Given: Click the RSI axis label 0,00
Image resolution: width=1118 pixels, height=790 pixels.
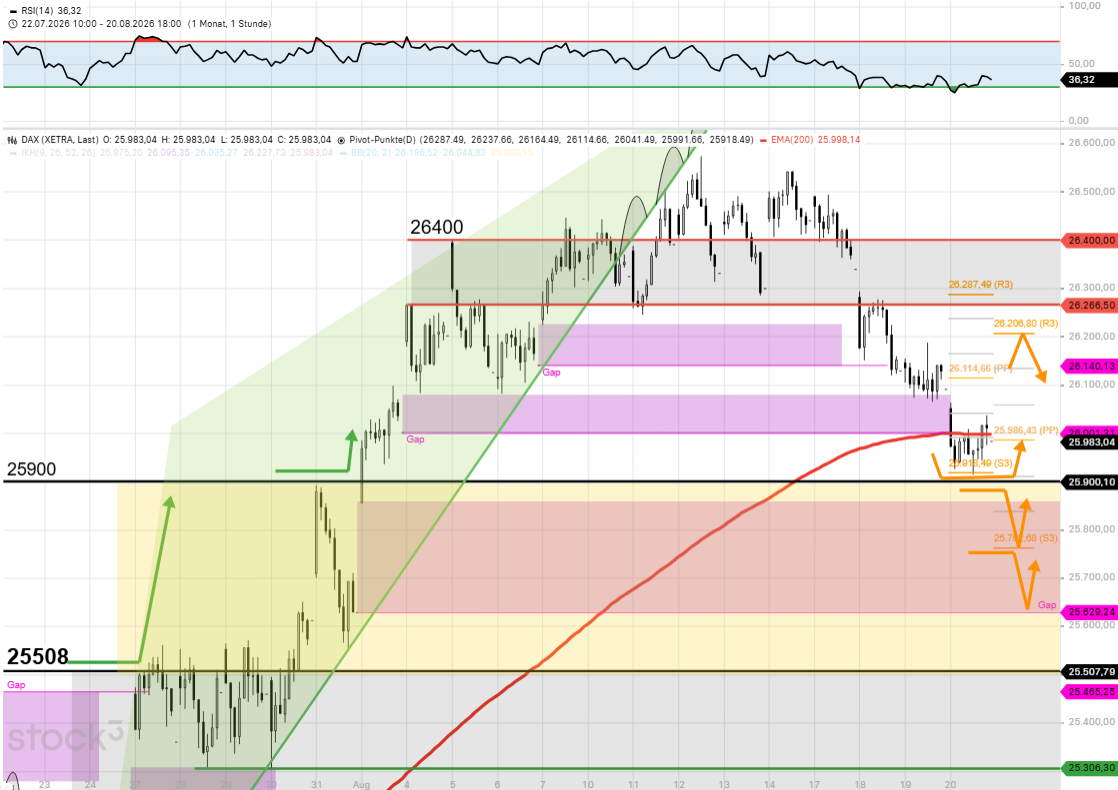Looking at the screenshot, I should [x=1079, y=120].
